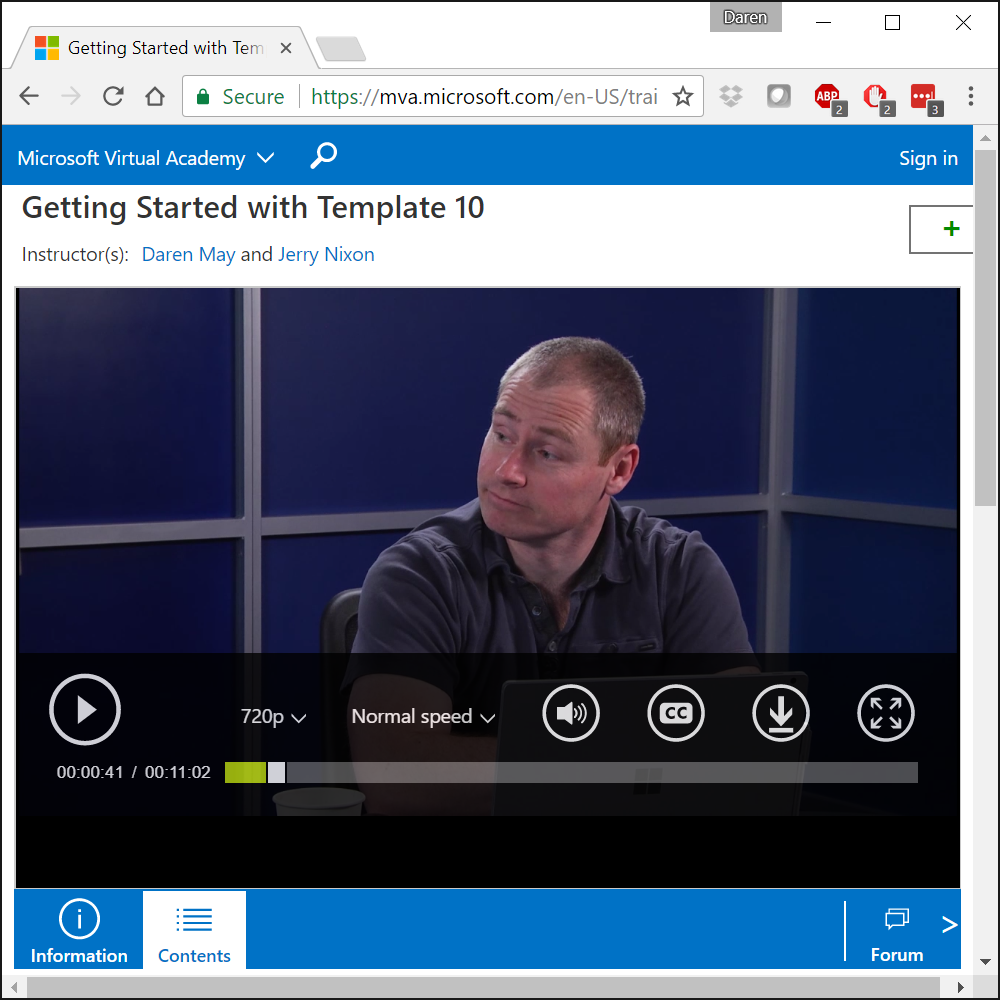The height and width of the screenshot is (1000, 1000).
Task: View the Secure site information
Action: pos(240,96)
